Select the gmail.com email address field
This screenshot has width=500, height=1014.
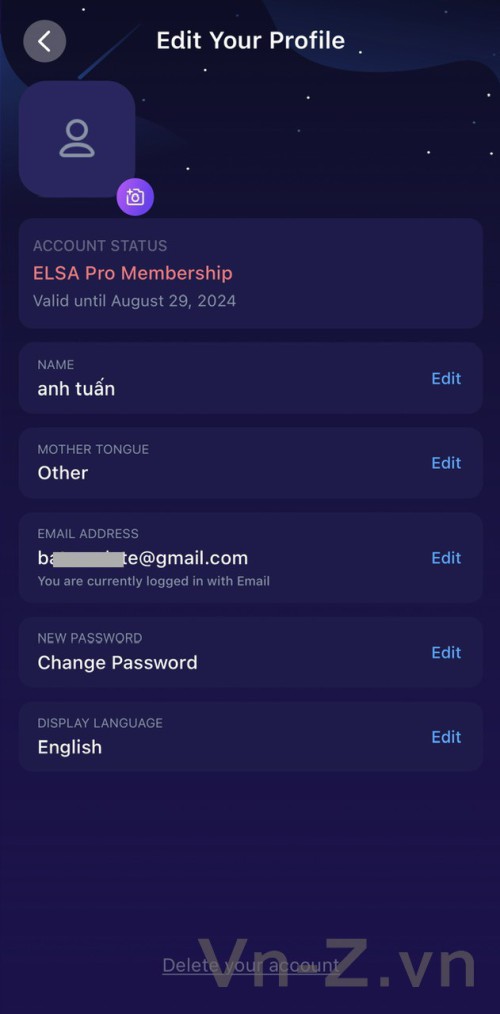pos(250,557)
